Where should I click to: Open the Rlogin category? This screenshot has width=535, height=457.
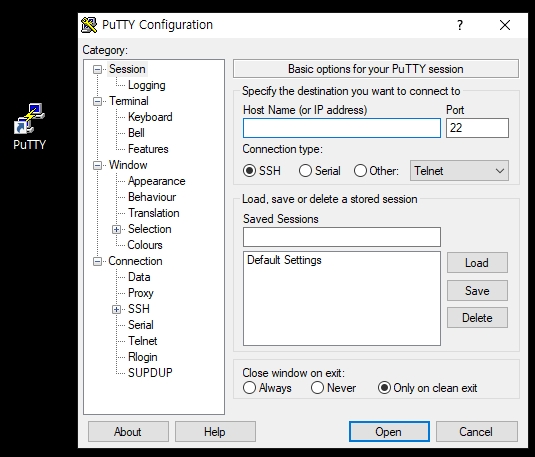(x=143, y=357)
